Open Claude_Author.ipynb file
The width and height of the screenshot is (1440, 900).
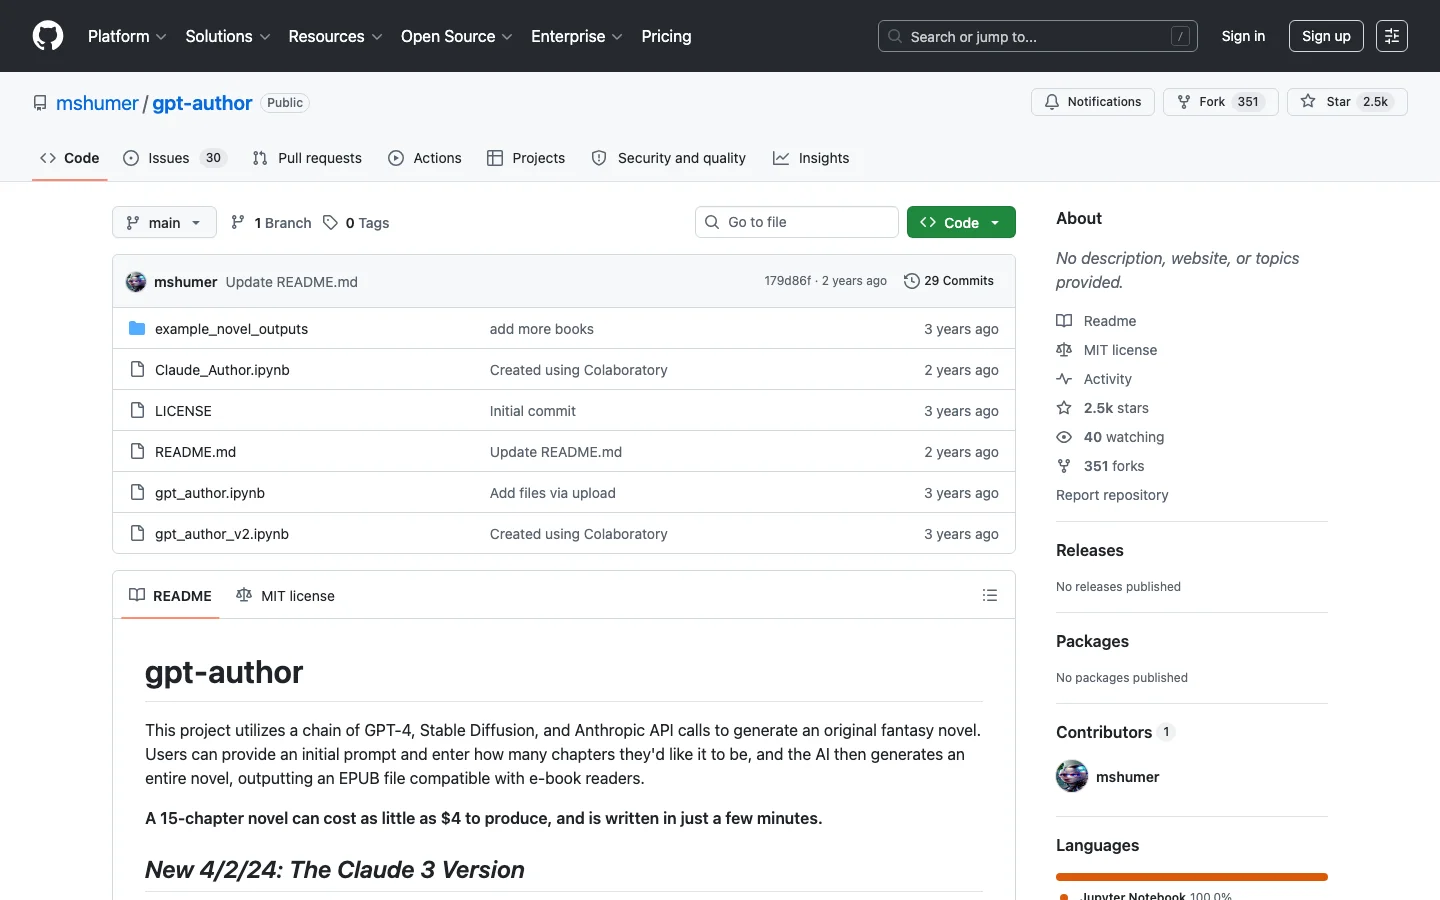(222, 370)
